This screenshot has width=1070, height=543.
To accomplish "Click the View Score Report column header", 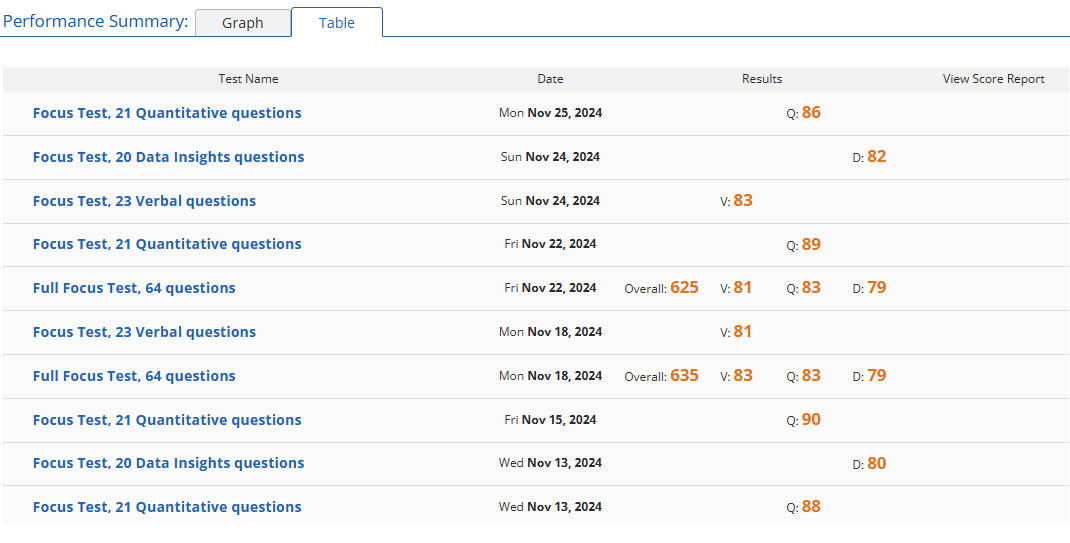I will [993, 79].
